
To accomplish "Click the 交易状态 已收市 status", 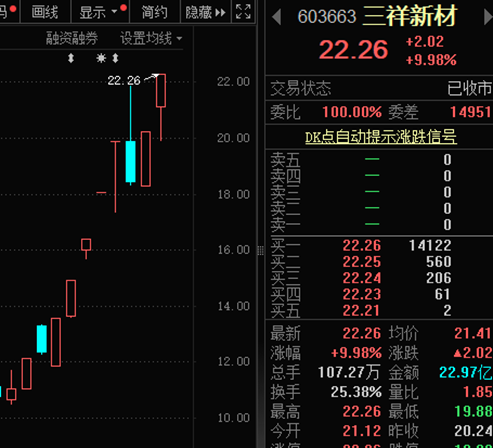I will [x=469, y=89].
